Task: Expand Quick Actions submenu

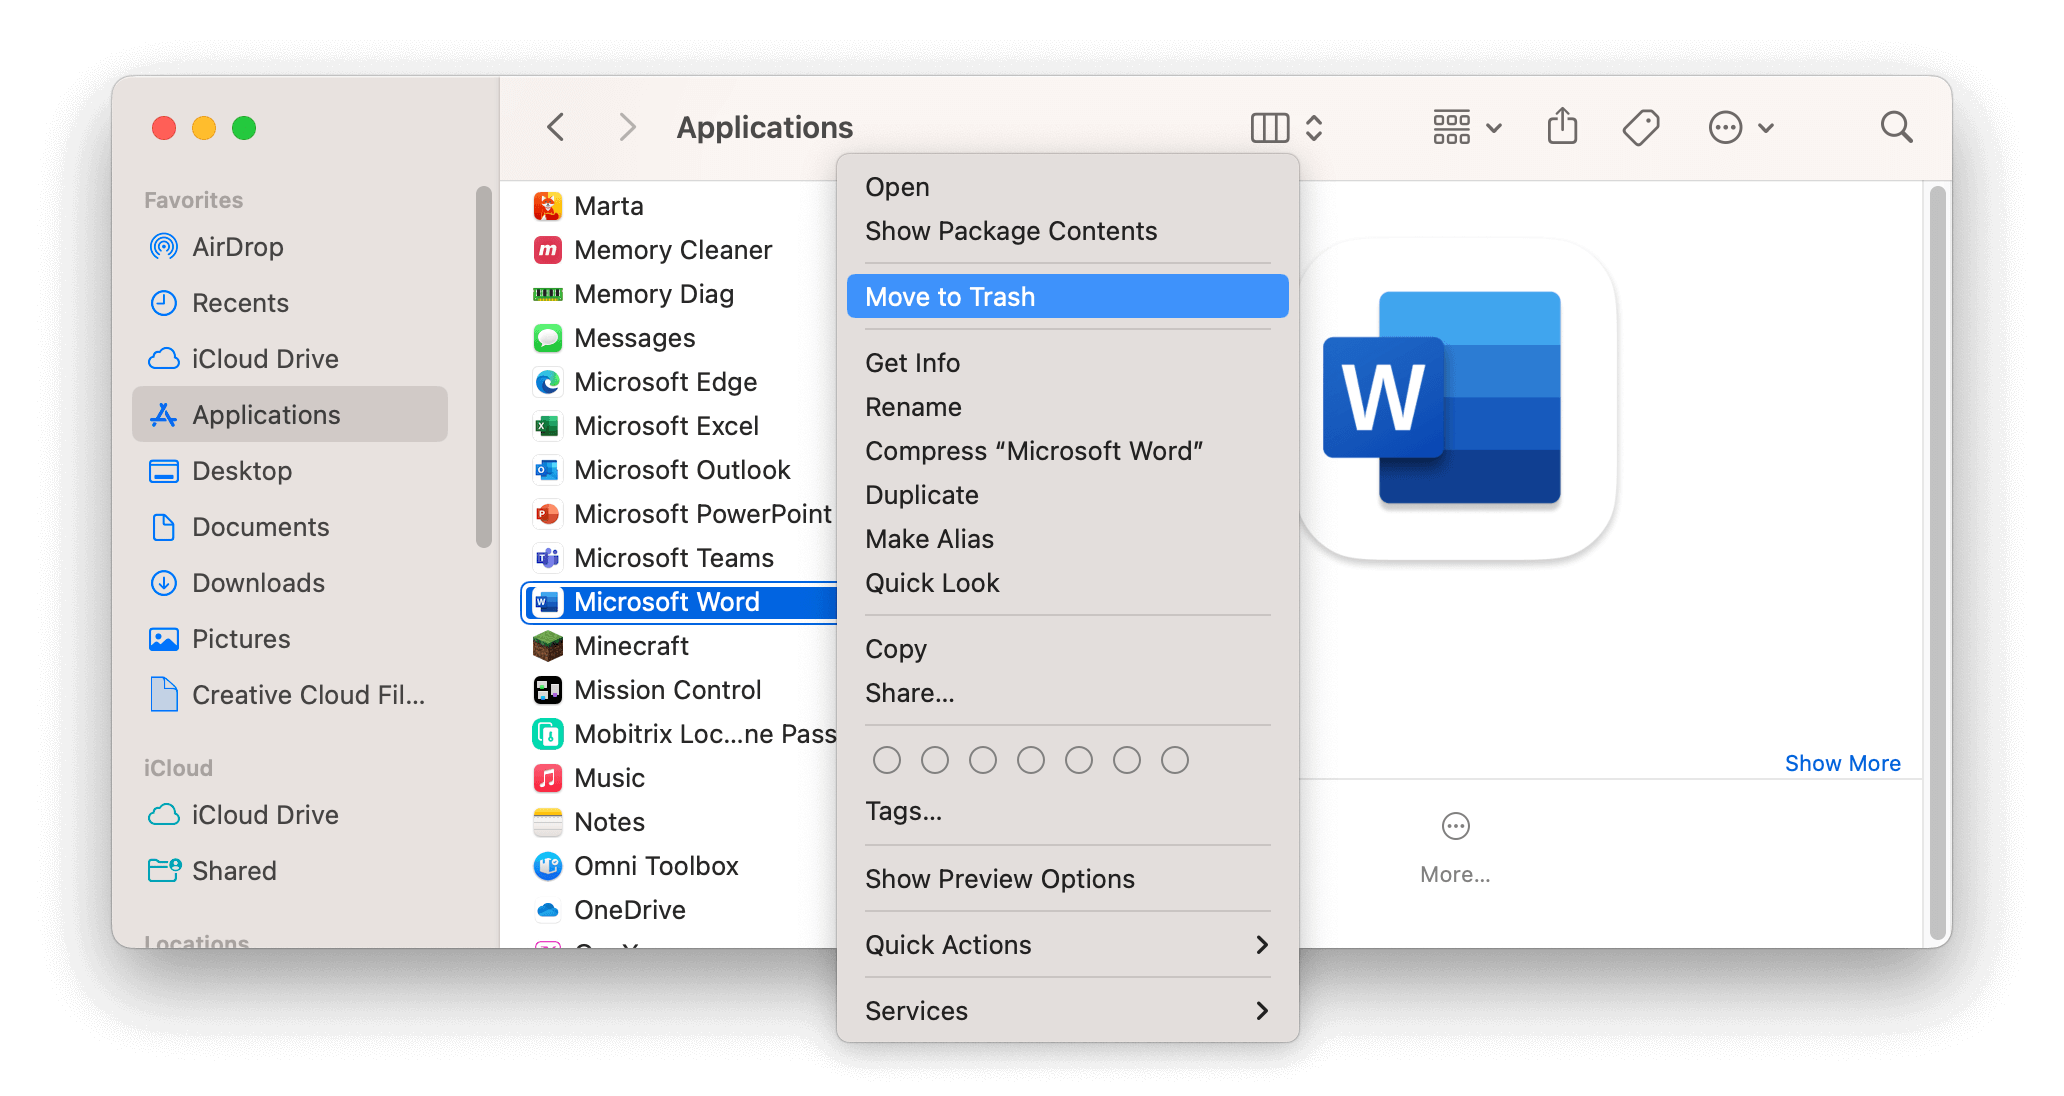Action: pyautogui.click(x=1067, y=945)
